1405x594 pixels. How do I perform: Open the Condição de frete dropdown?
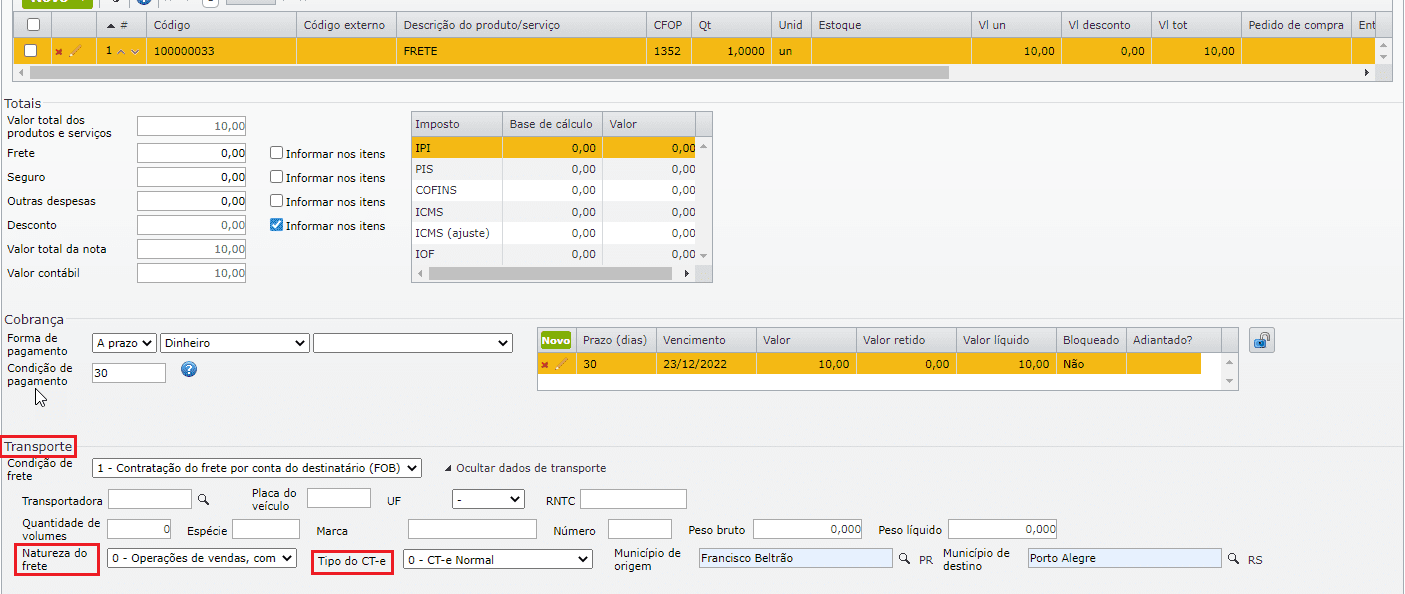[257, 468]
